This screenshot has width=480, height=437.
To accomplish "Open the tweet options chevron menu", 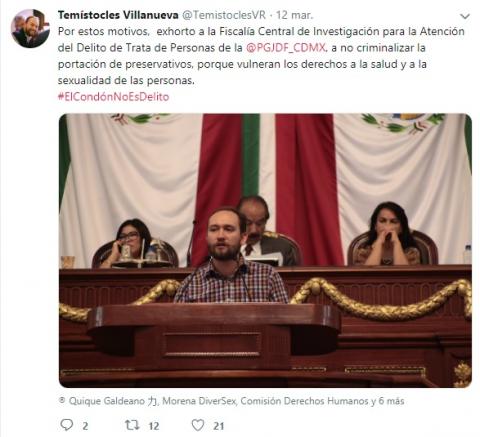I will (465, 16).
